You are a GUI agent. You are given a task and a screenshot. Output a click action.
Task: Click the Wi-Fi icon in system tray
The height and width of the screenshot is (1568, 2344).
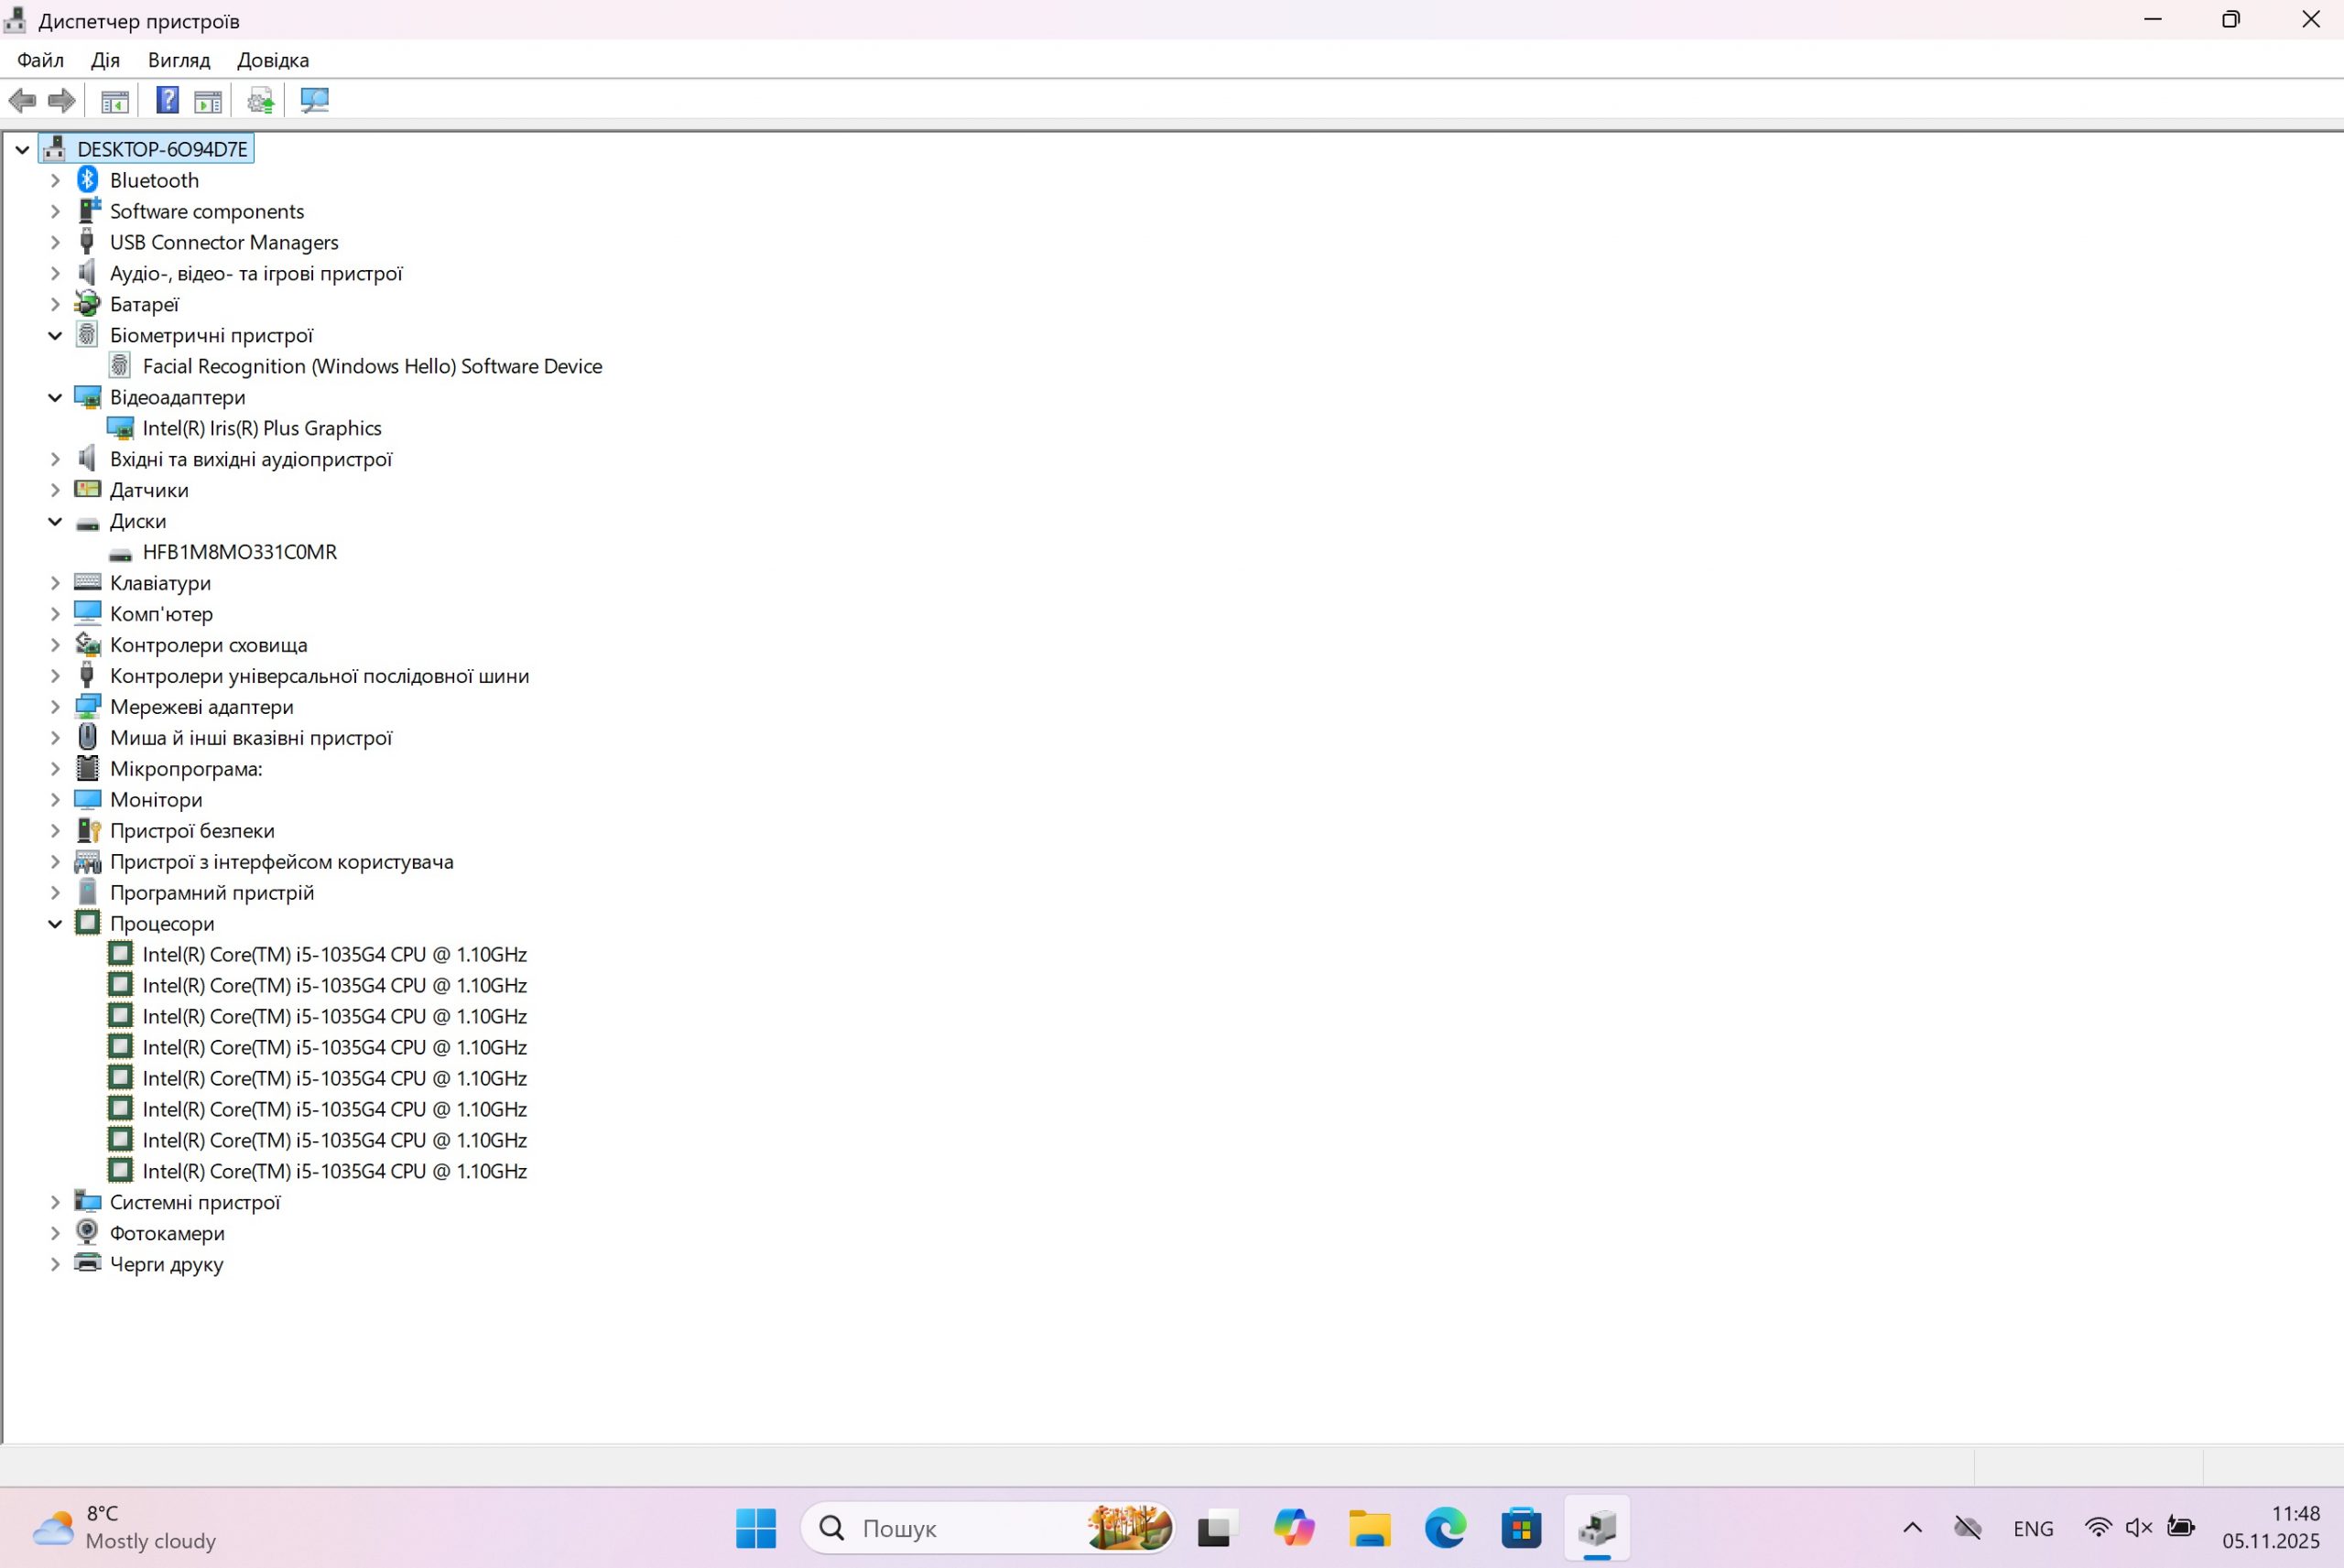pyautogui.click(x=2097, y=1528)
